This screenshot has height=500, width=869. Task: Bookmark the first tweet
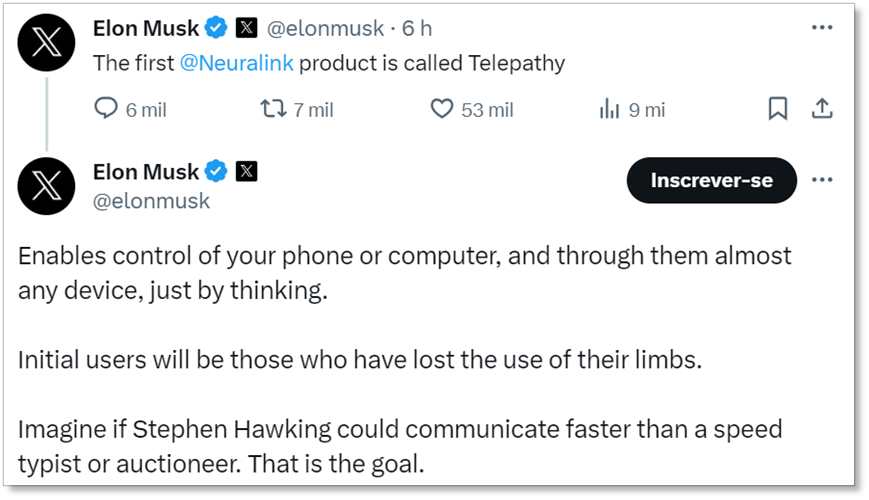point(777,109)
